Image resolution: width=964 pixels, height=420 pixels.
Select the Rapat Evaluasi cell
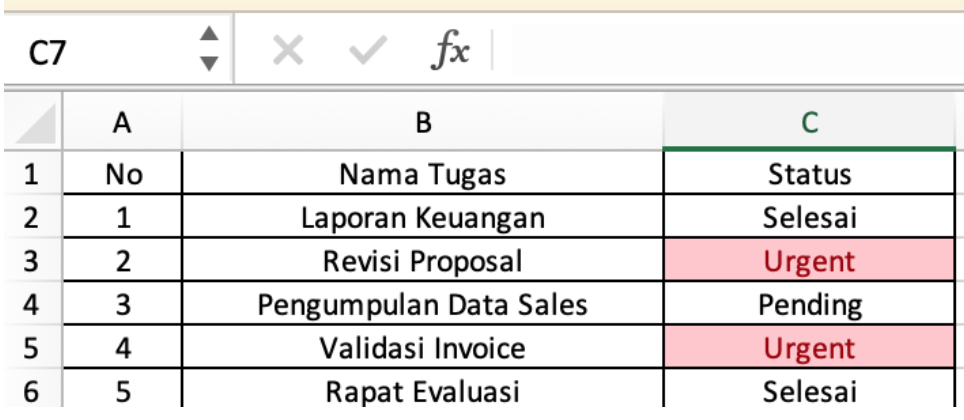(423, 392)
